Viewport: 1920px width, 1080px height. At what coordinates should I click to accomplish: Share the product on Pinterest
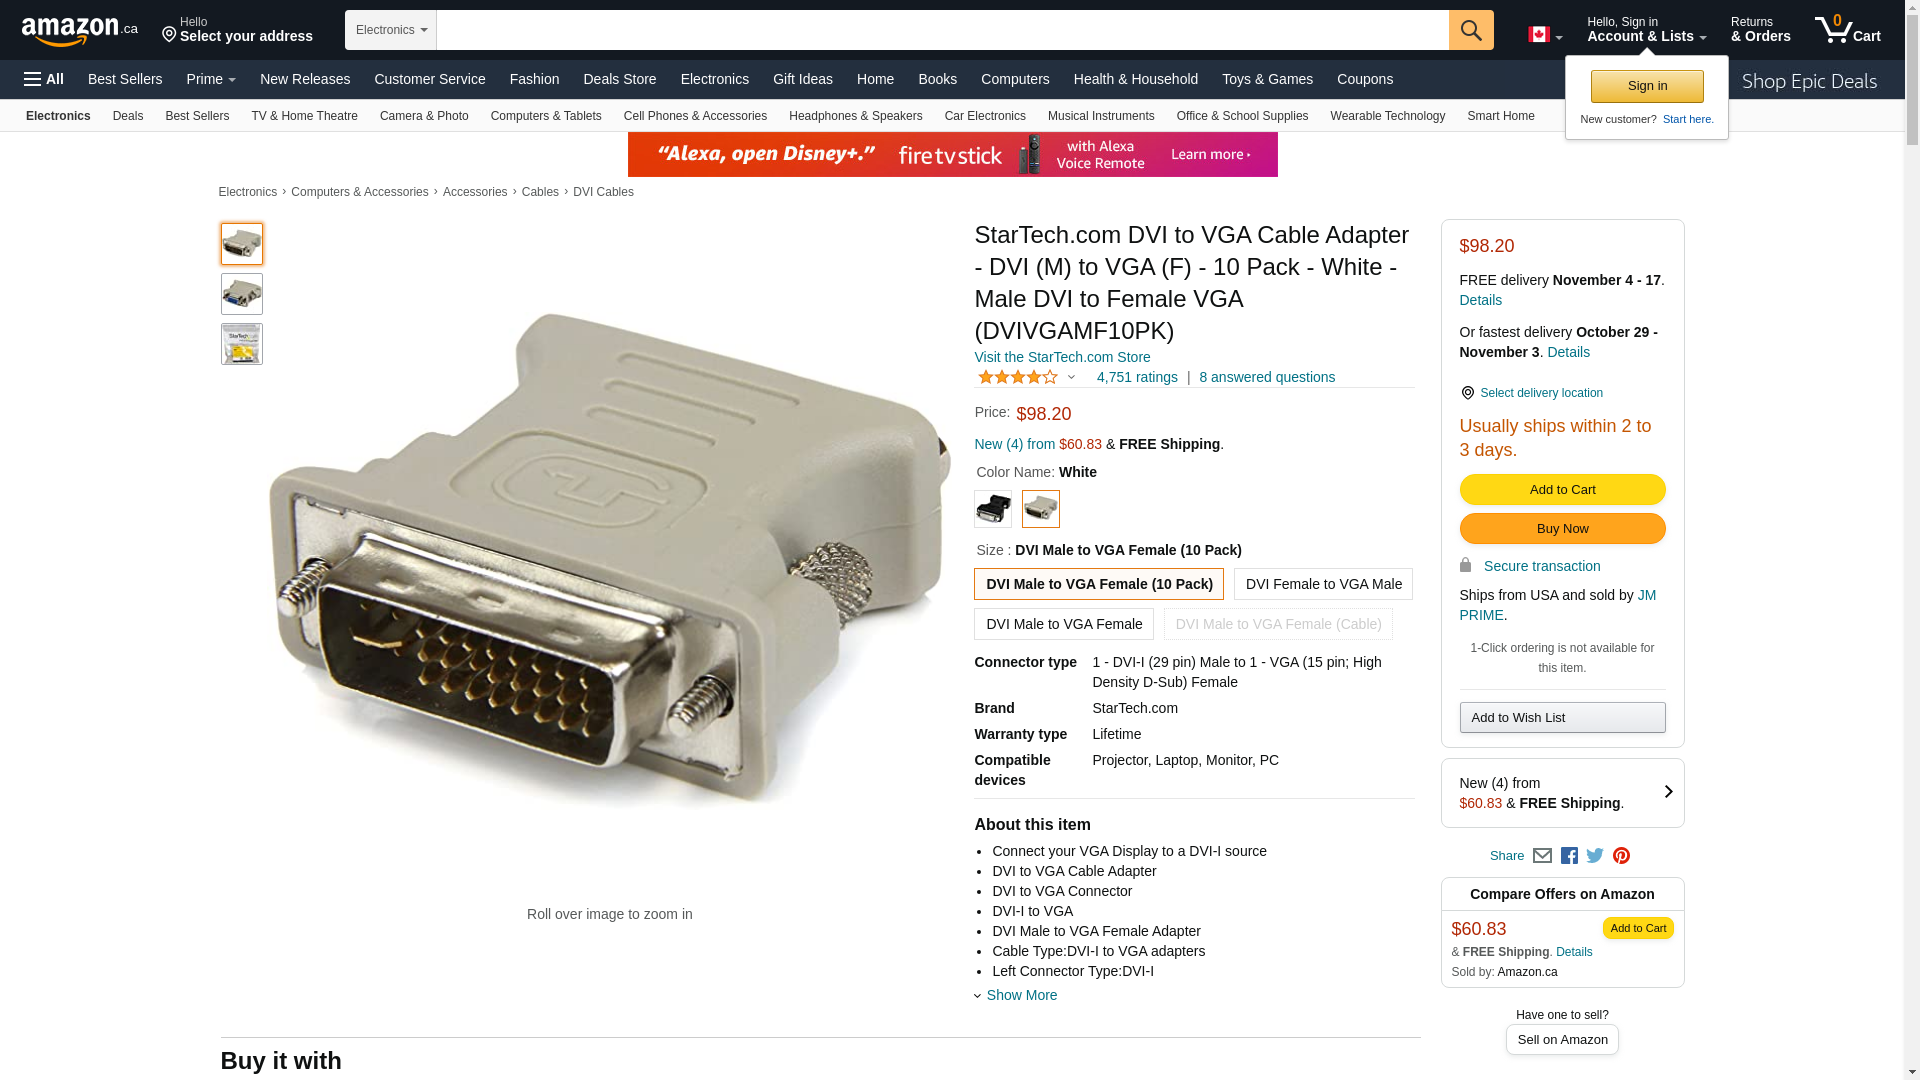(x=1621, y=856)
